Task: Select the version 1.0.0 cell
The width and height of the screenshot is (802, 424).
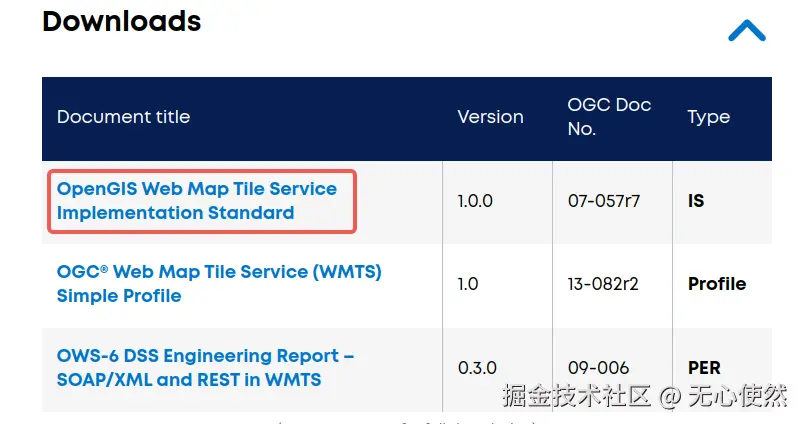Action: click(x=475, y=201)
